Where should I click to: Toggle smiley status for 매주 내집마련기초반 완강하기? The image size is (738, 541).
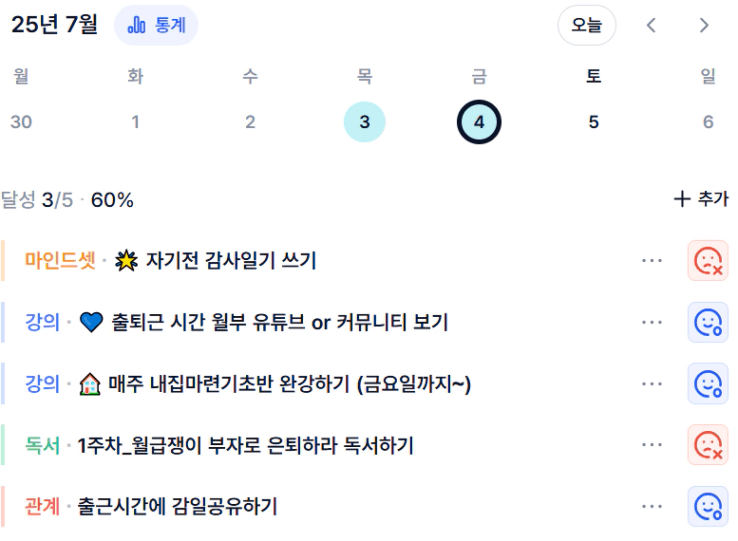(x=708, y=384)
